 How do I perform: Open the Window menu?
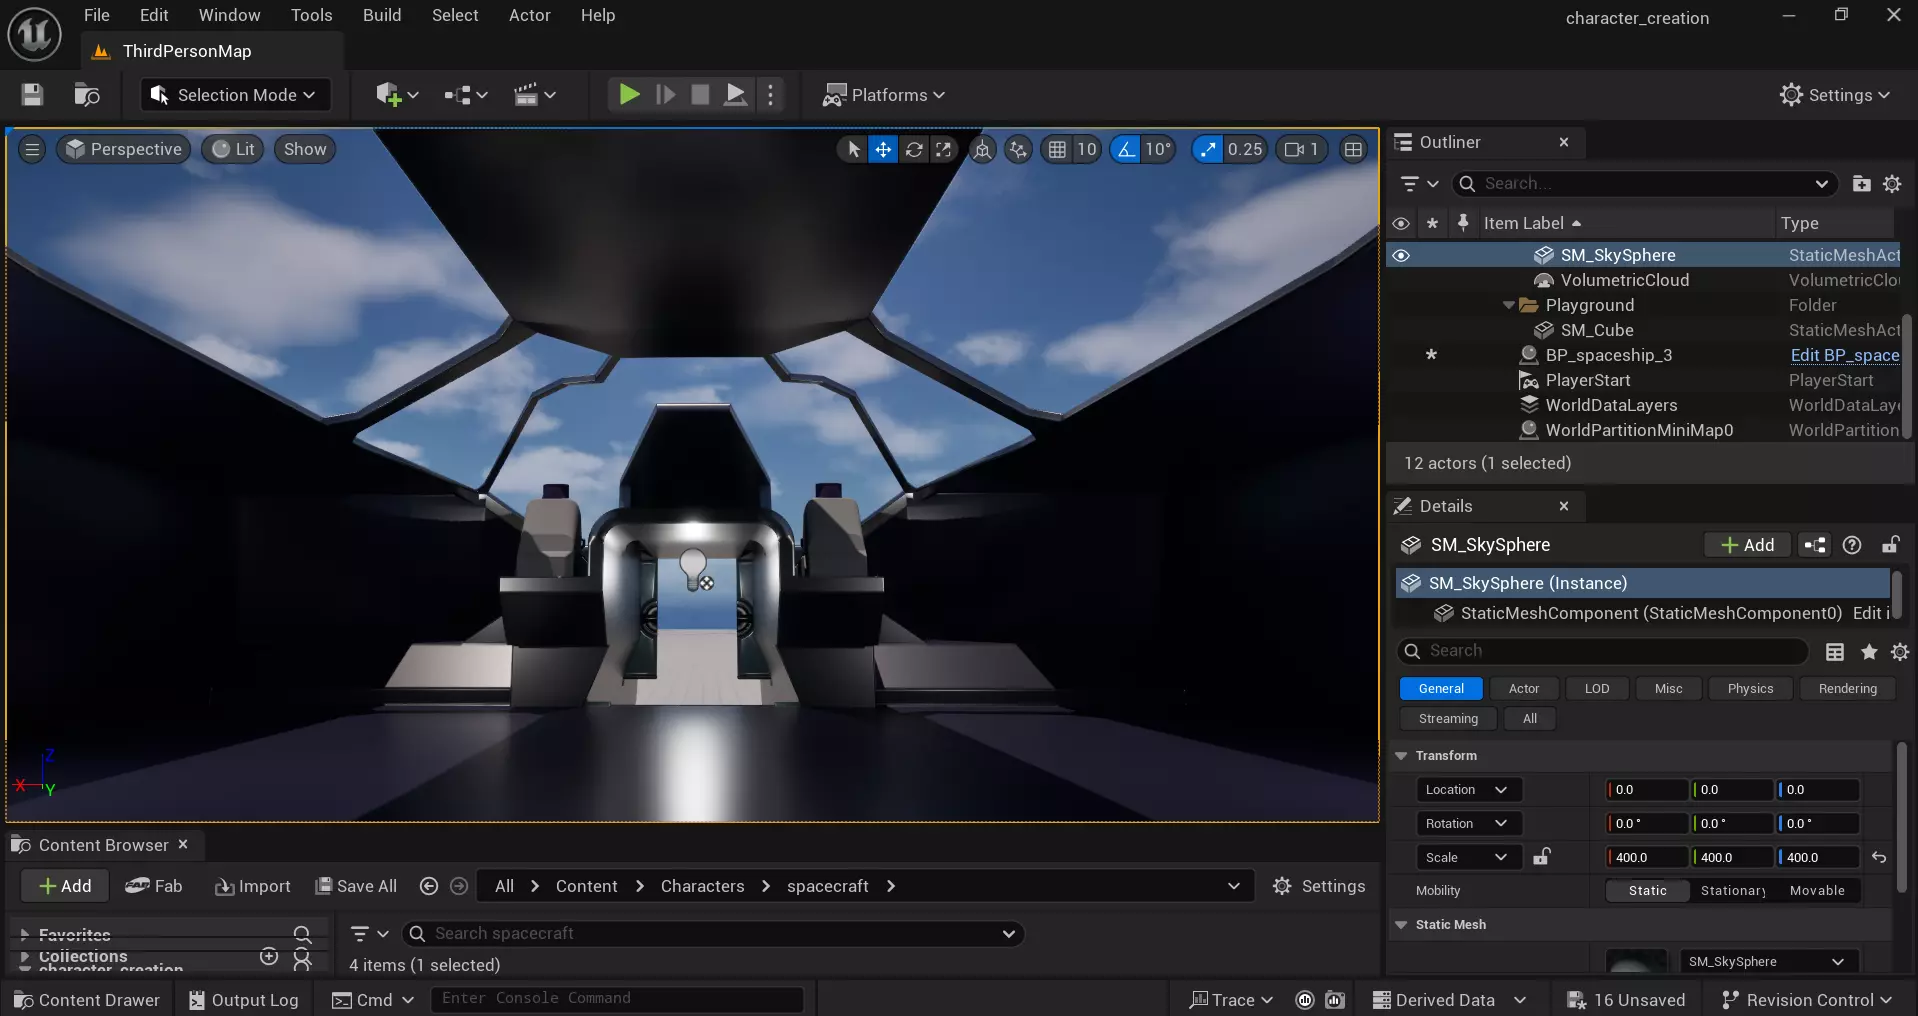[229, 15]
